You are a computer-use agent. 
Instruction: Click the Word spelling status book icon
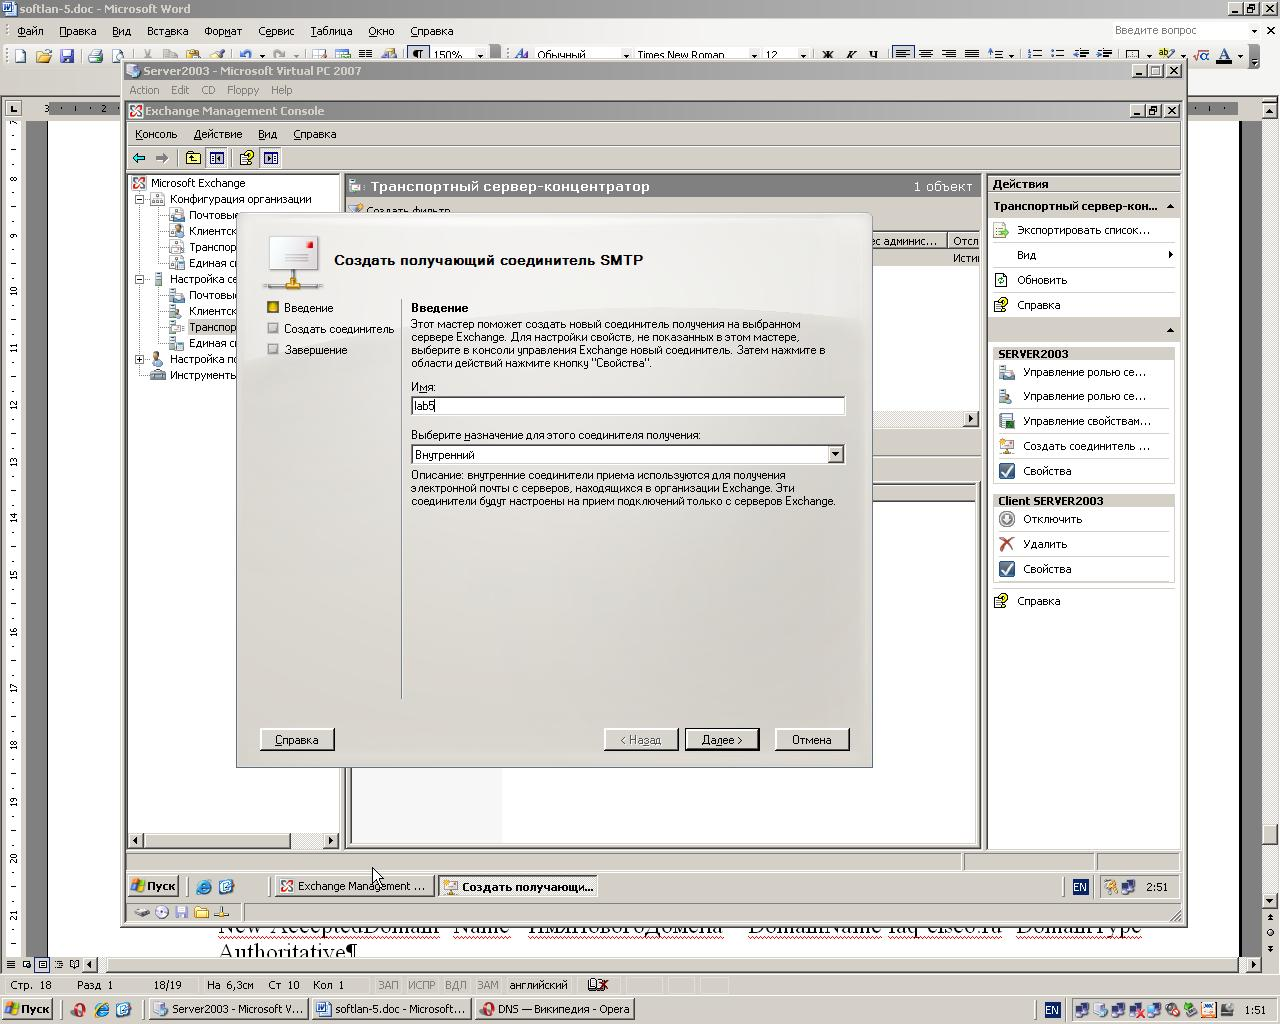(x=598, y=985)
